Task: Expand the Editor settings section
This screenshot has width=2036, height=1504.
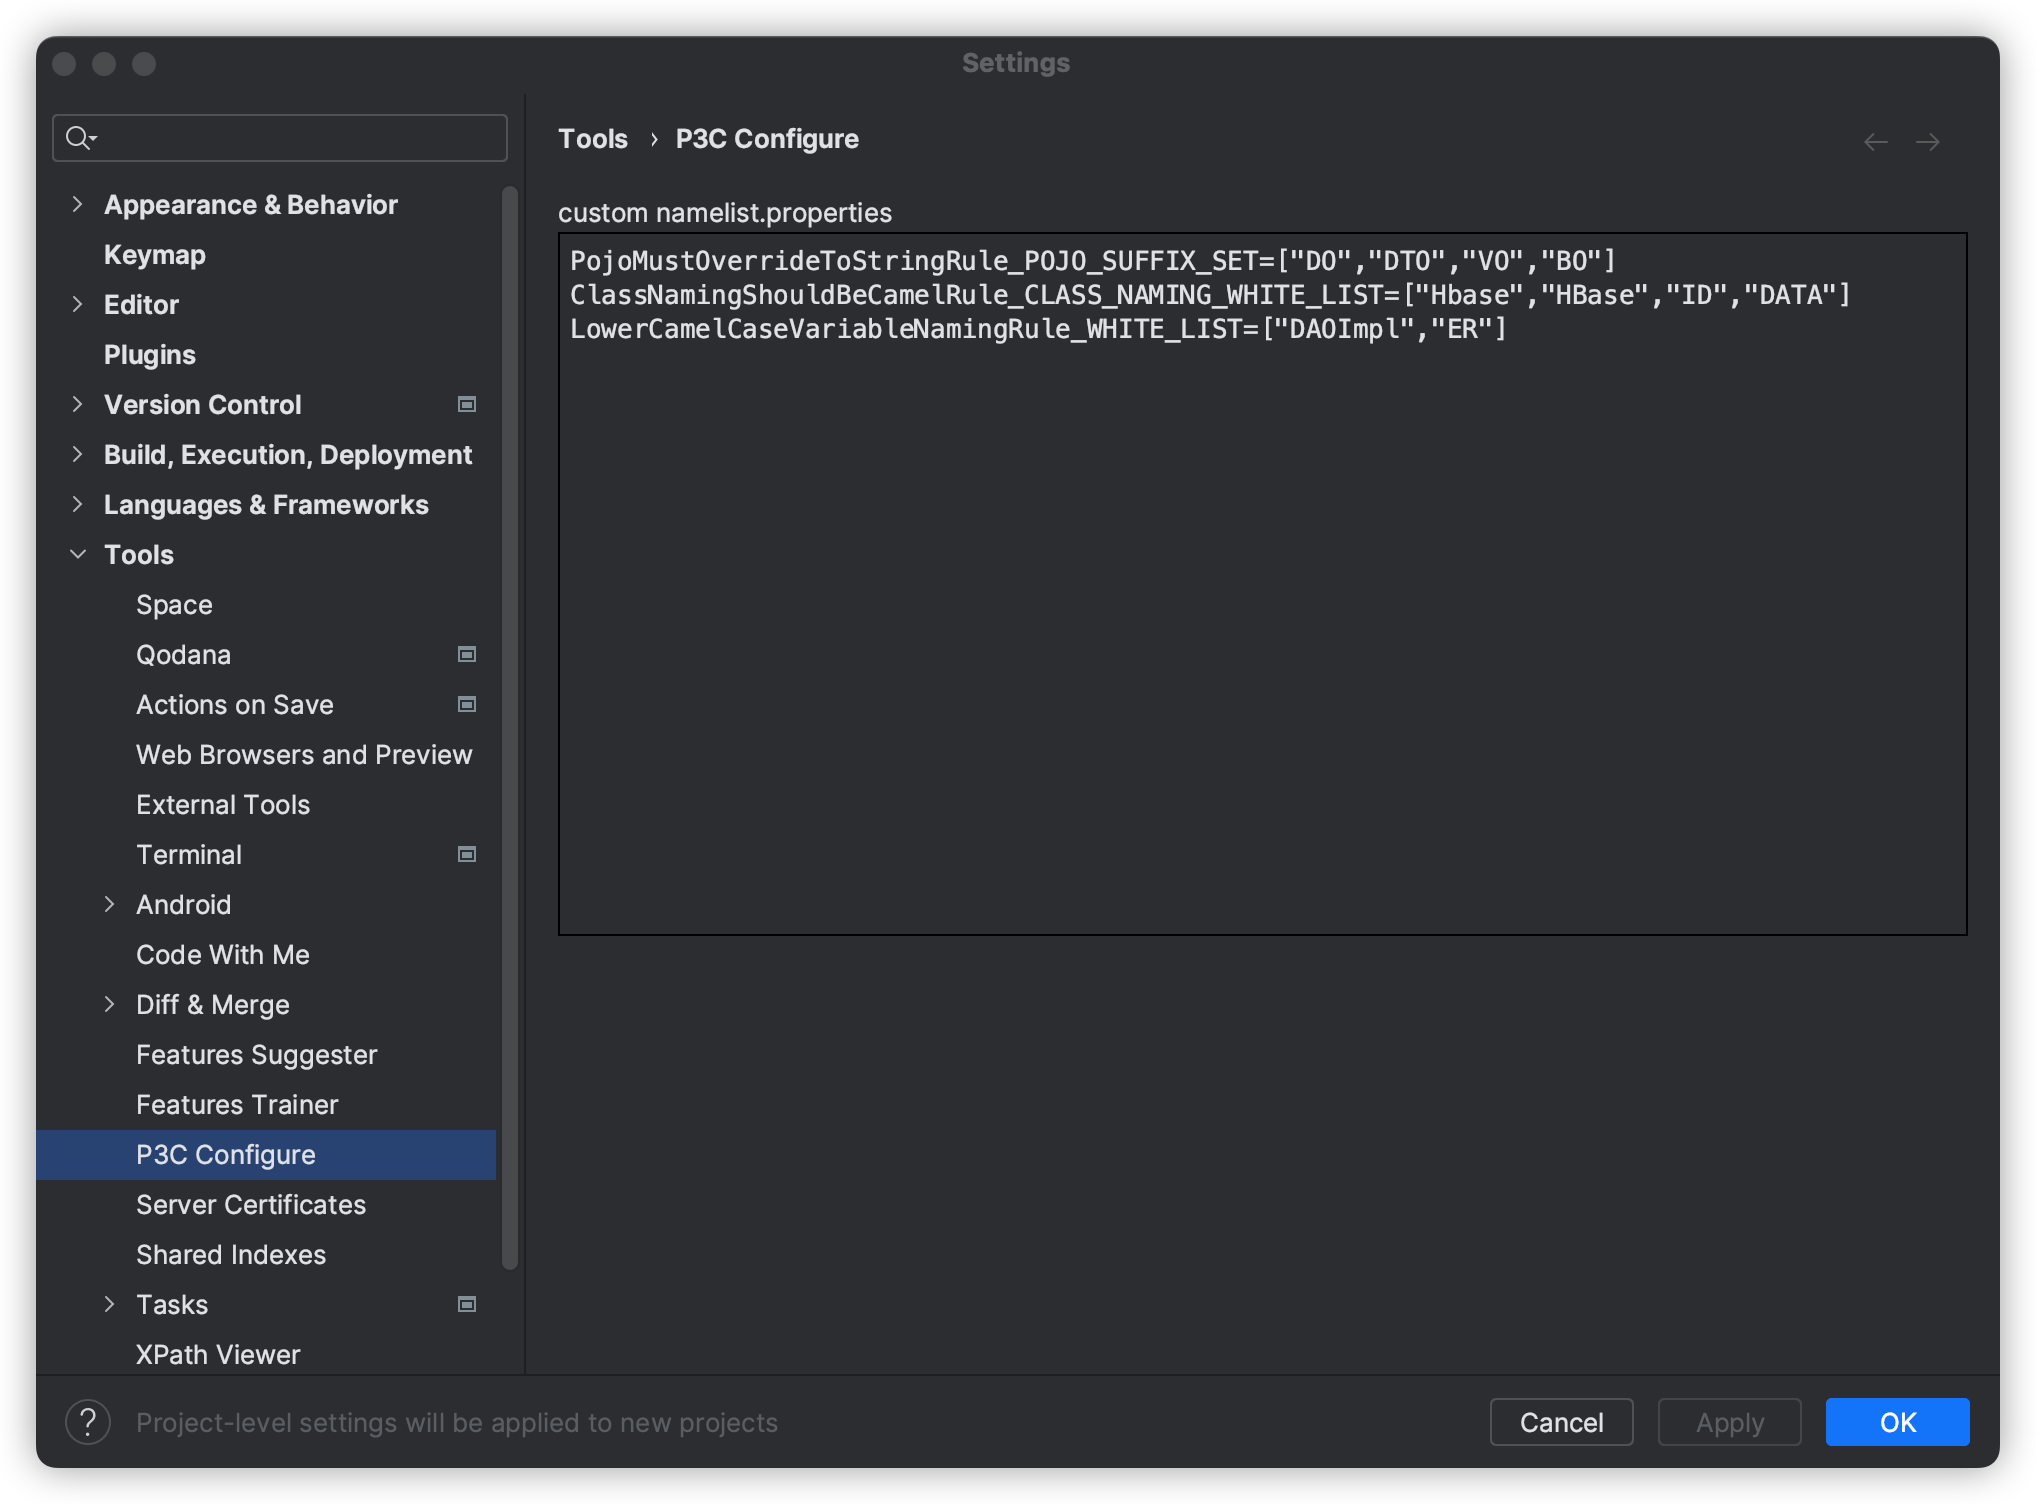Action: pyautogui.click(x=79, y=304)
